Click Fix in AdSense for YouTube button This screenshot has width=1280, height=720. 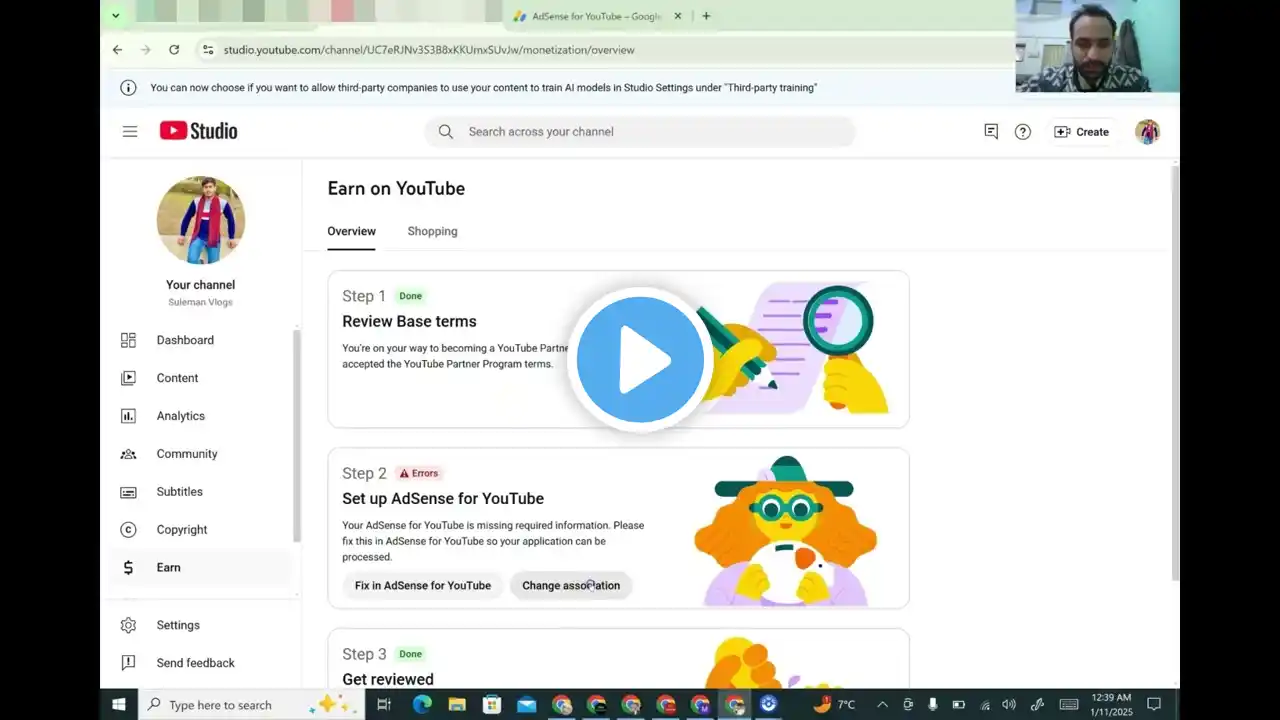pos(423,585)
